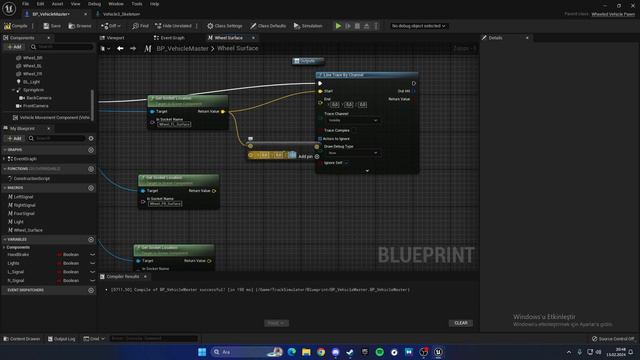Screen dimensions: 640x360
Task: Add new graph via plus icon
Action: pyautogui.click(x=91, y=150)
